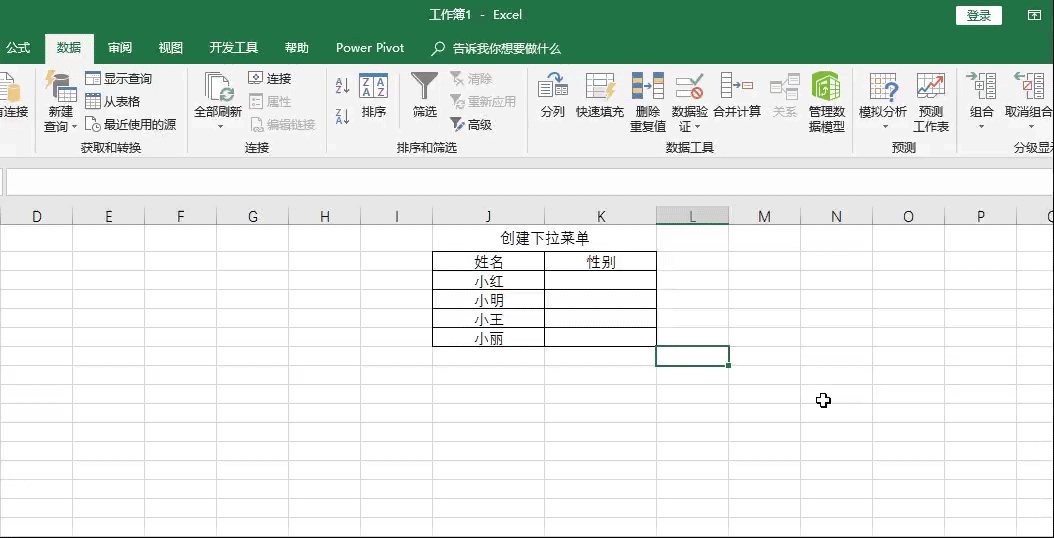
Task: Expand the 模拟分析 dropdown arrow
Action: (x=885, y=126)
